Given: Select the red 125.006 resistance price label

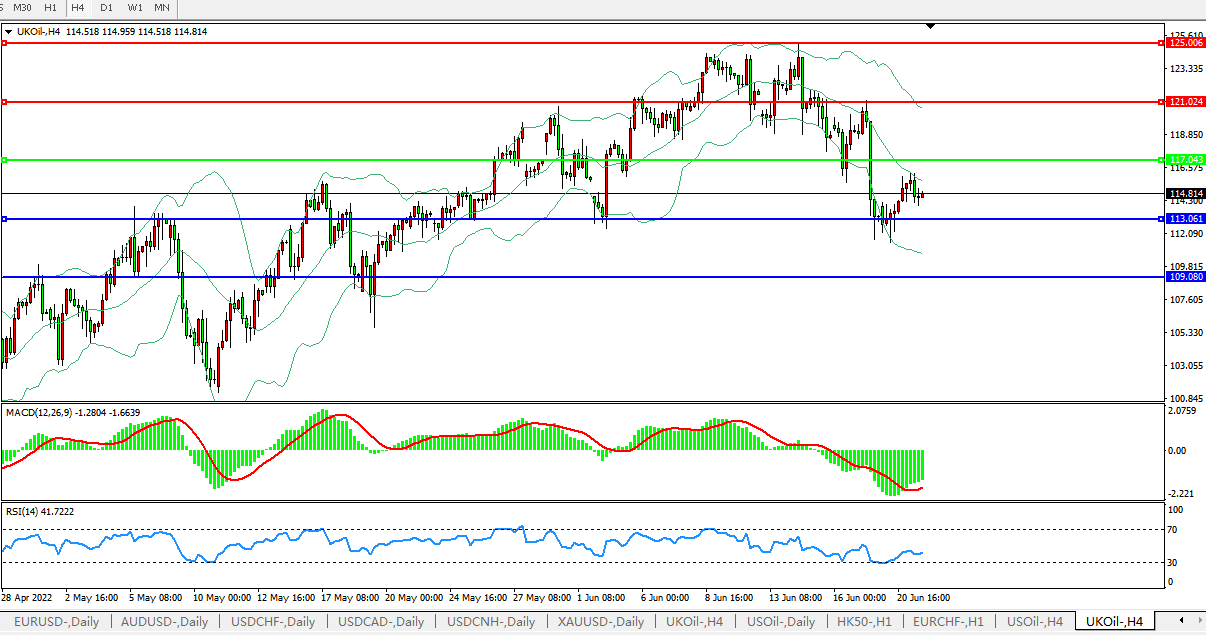Looking at the screenshot, I should (1185, 43).
